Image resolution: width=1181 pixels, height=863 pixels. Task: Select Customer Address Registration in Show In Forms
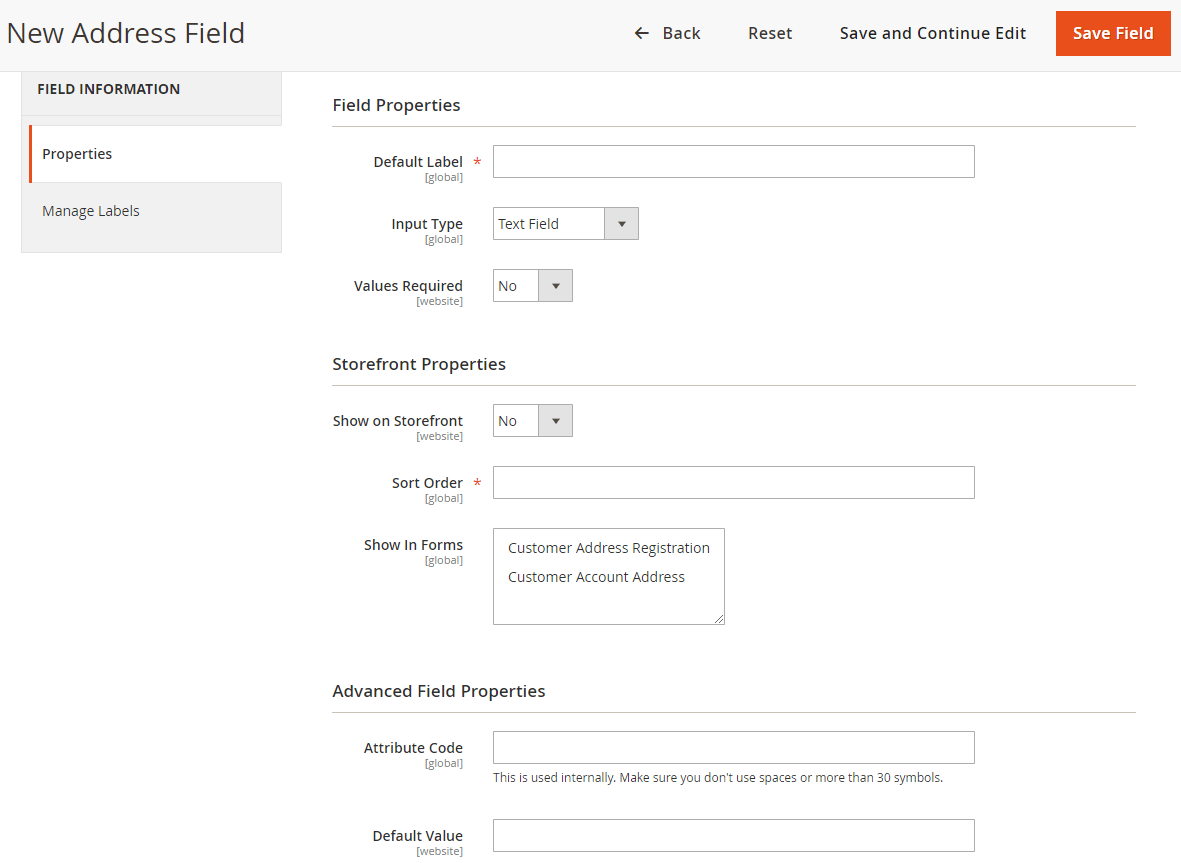coord(608,547)
